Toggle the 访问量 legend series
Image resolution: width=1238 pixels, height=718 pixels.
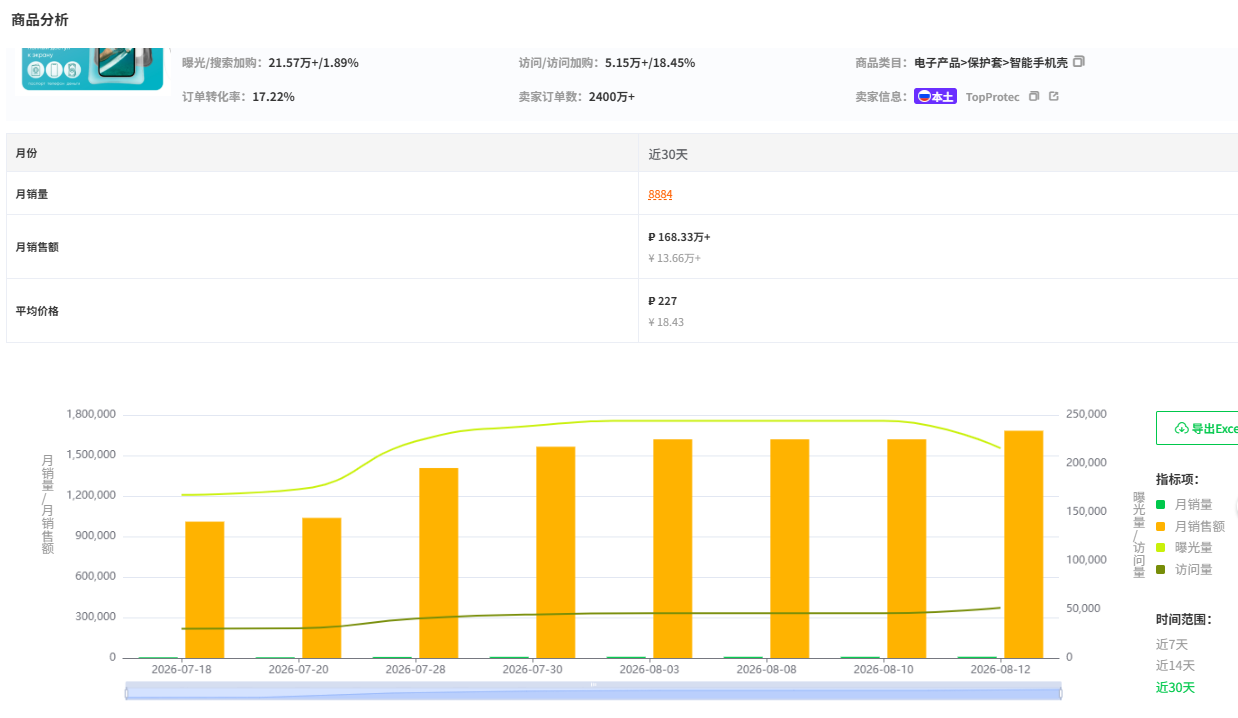[1184, 570]
